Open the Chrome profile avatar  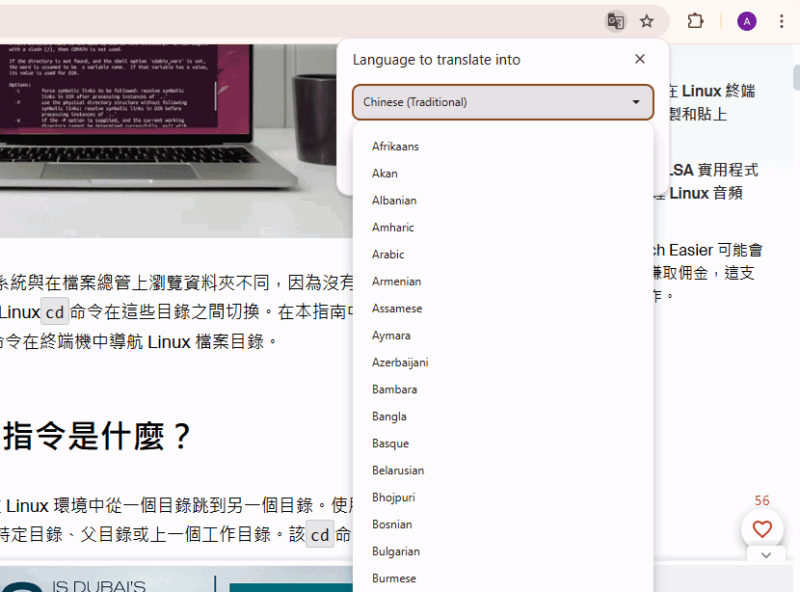click(x=746, y=20)
